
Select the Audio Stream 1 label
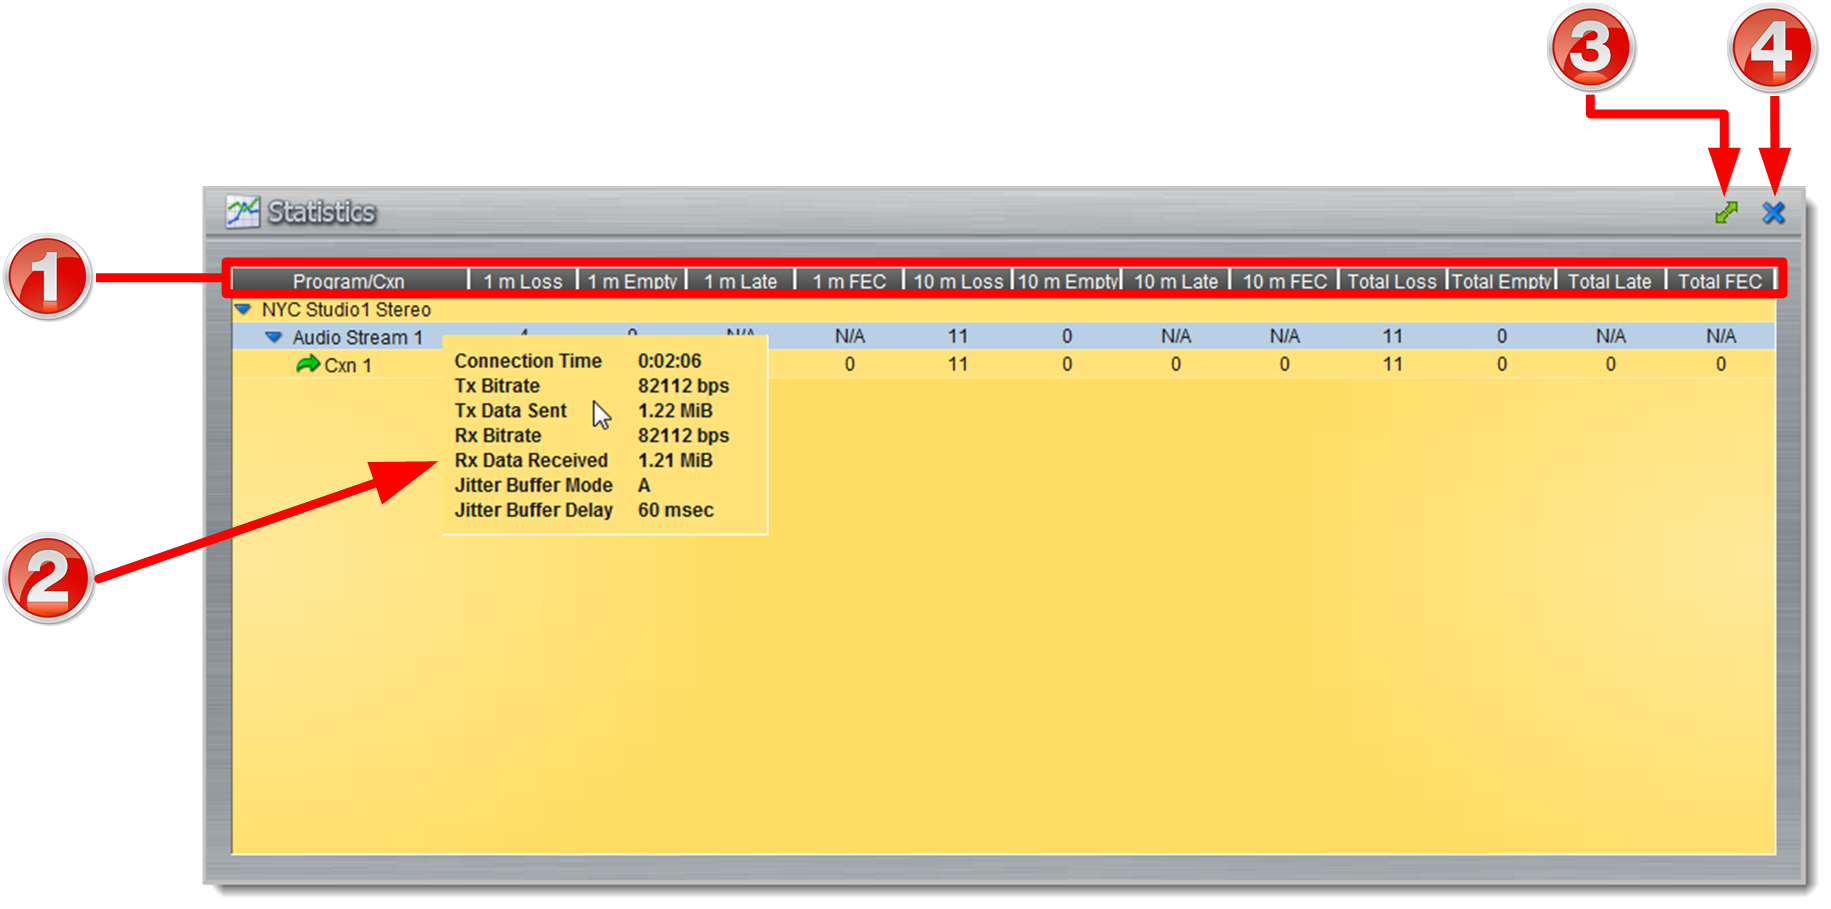(357, 338)
